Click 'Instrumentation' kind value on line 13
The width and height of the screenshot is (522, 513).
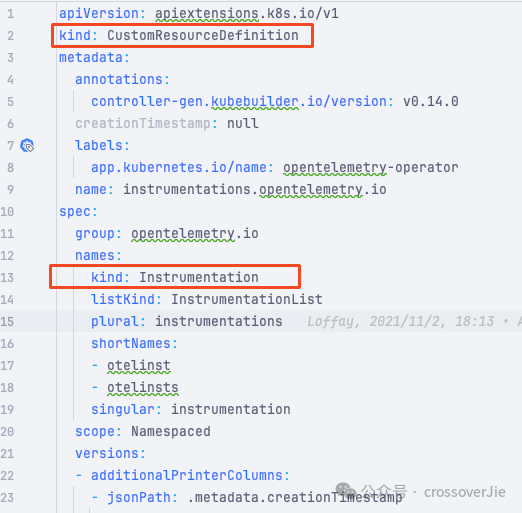199,277
